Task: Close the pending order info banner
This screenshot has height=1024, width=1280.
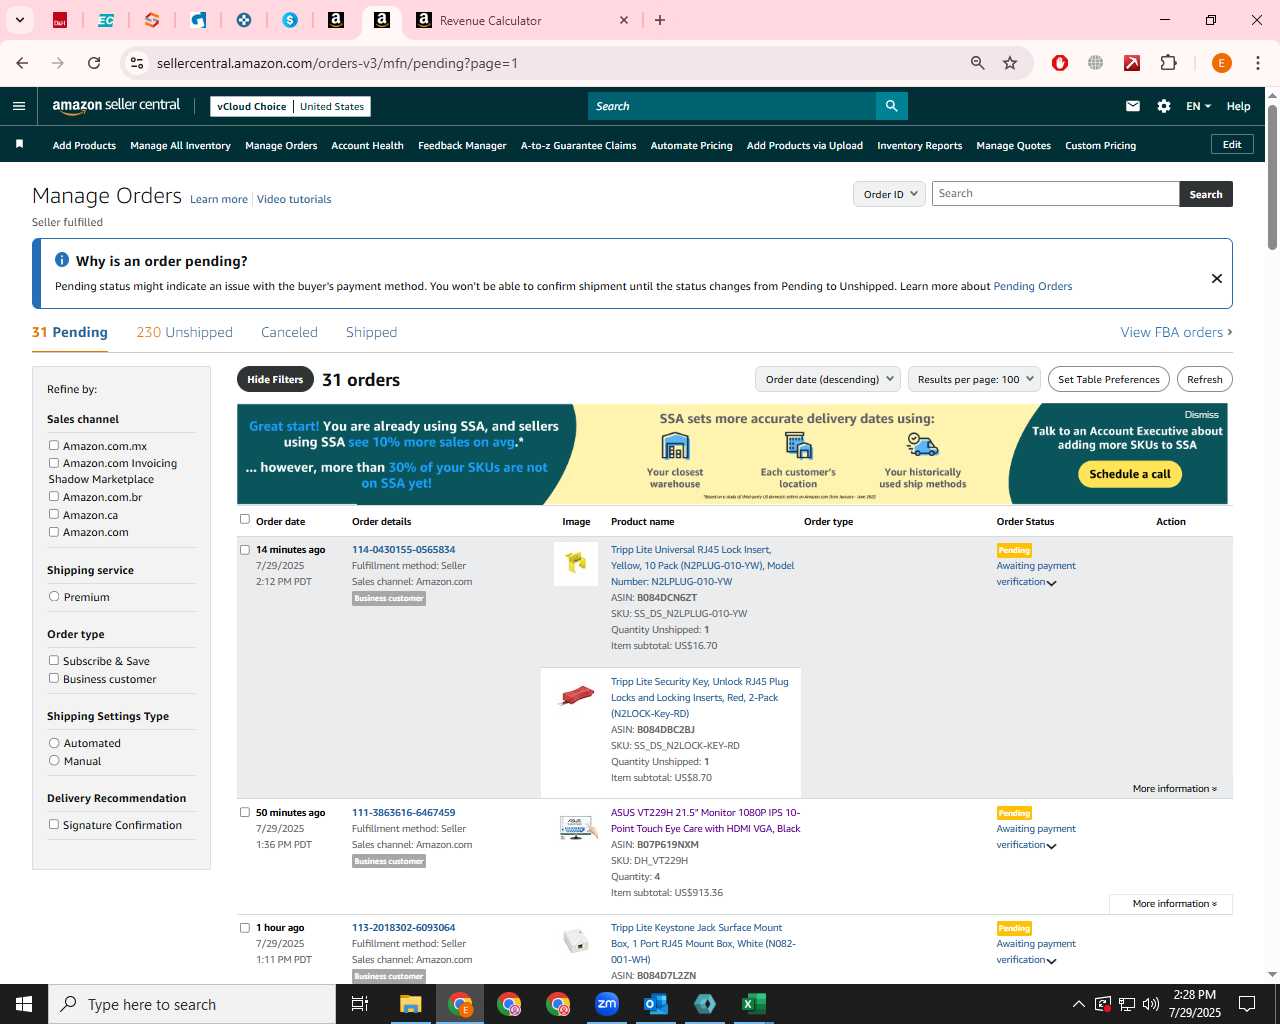Action: (1217, 278)
